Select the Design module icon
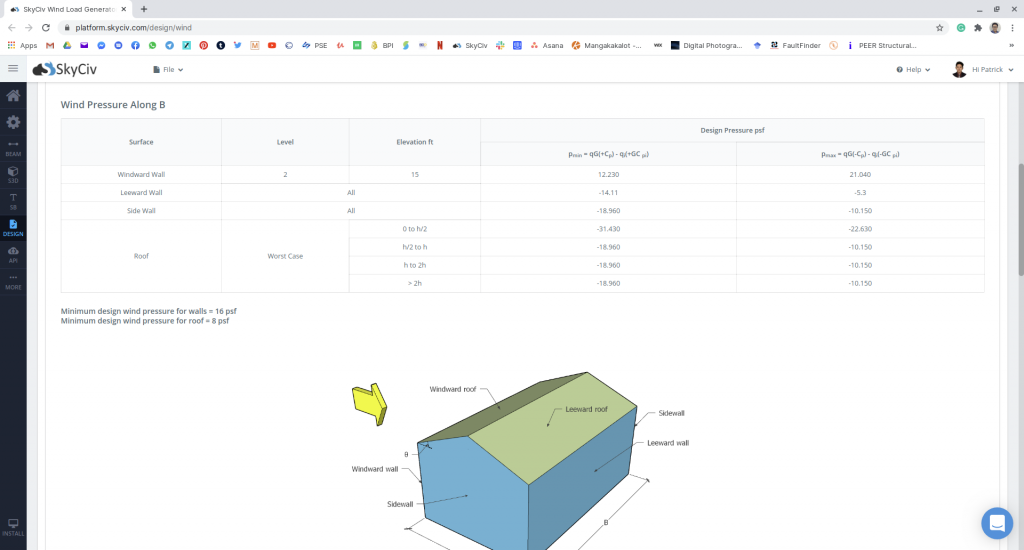The width and height of the screenshot is (1024, 550). click(x=13, y=228)
